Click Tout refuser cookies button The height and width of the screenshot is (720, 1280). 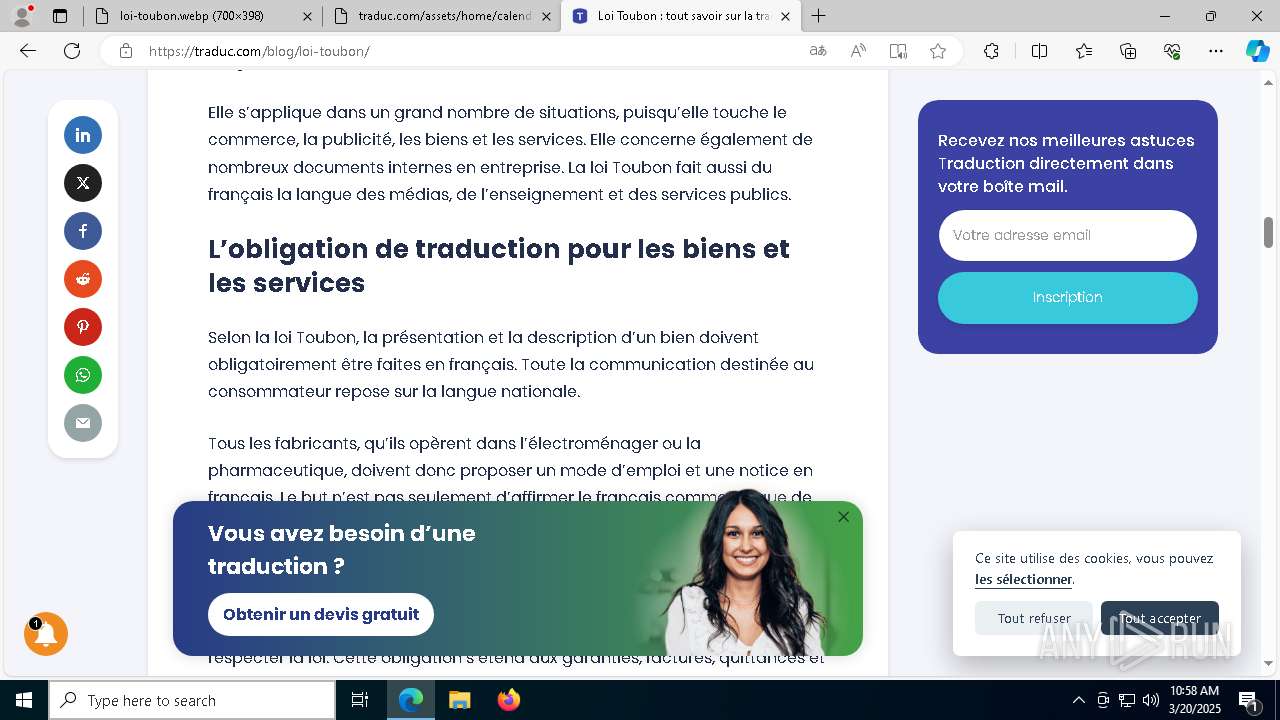pyautogui.click(x=1034, y=618)
